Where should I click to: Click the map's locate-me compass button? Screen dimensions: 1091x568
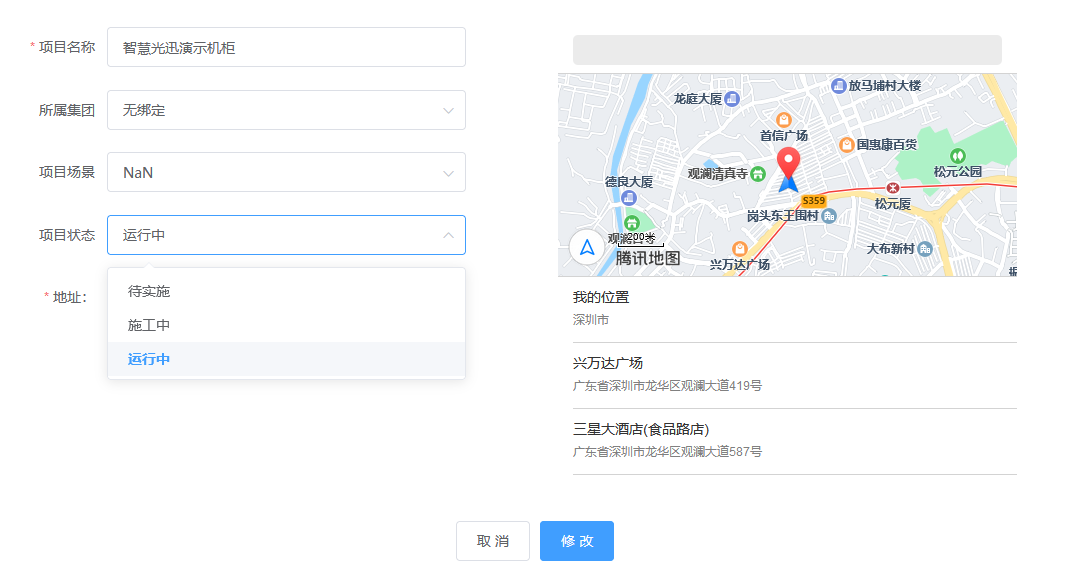[587, 247]
